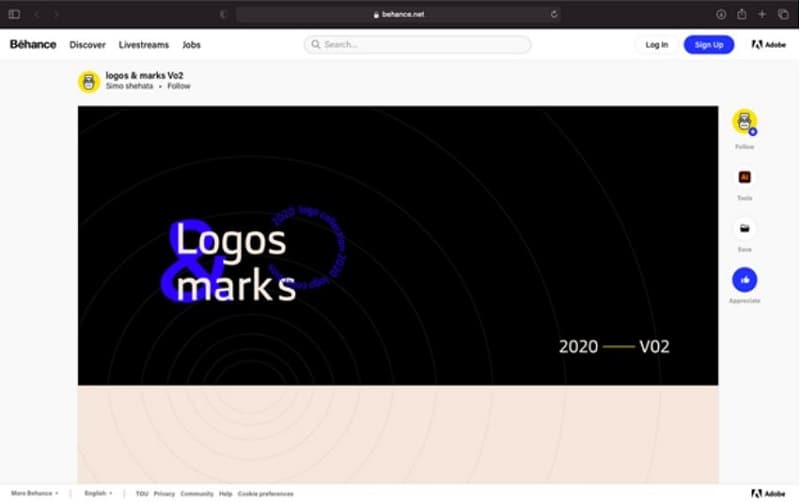Open the Simo shehata profile link
The width and height of the screenshot is (800, 502).
tap(129, 86)
